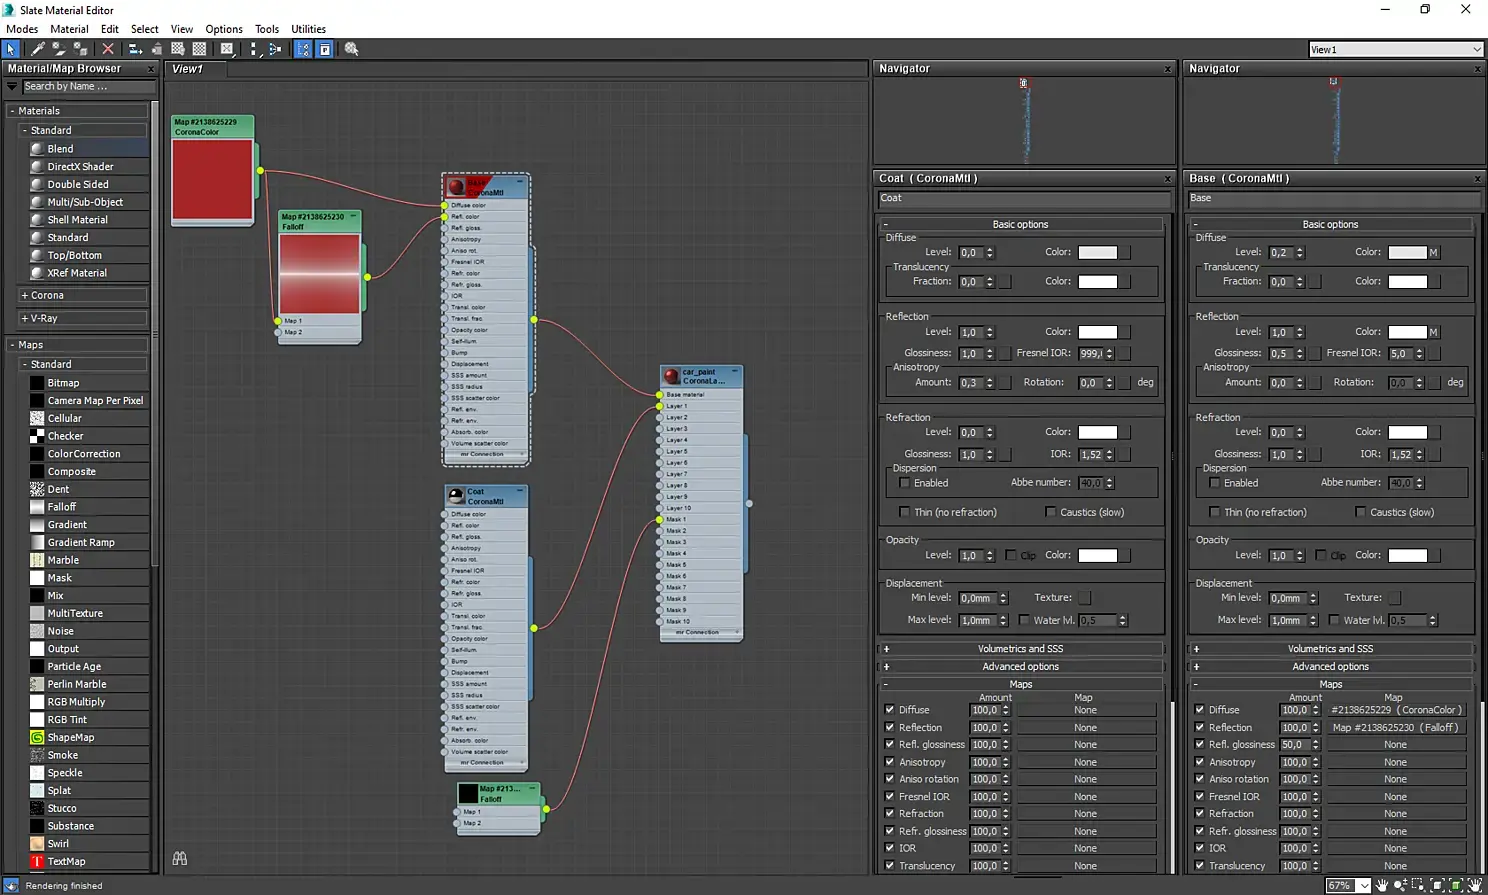Click the red X Delete Selected icon
The width and height of the screenshot is (1488, 895).
pyautogui.click(x=108, y=49)
